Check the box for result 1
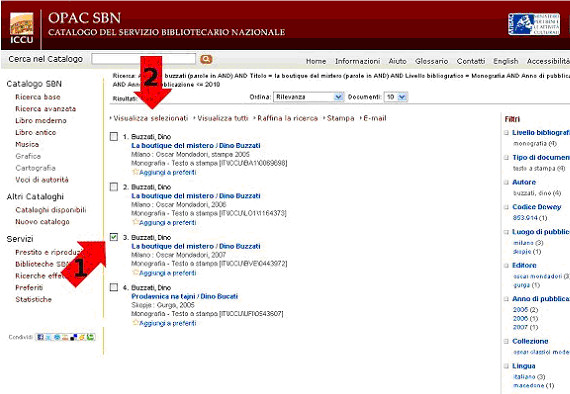Image resolution: width=570 pixels, height=394 pixels. [114, 136]
